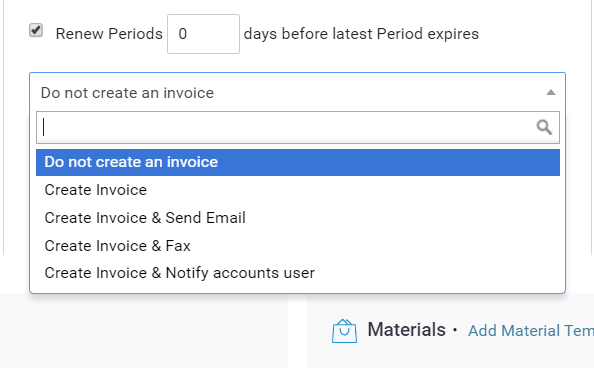594x368 pixels.
Task: Select 'Do not create an invoice' option
Action: click(x=298, y=162)
